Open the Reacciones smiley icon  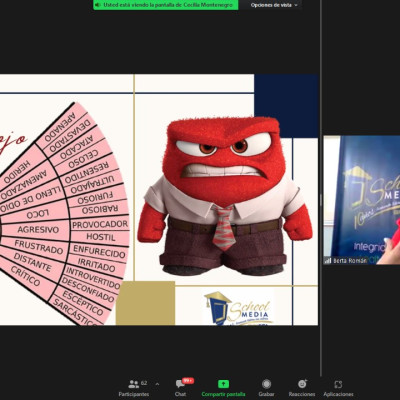pos(302,384)
